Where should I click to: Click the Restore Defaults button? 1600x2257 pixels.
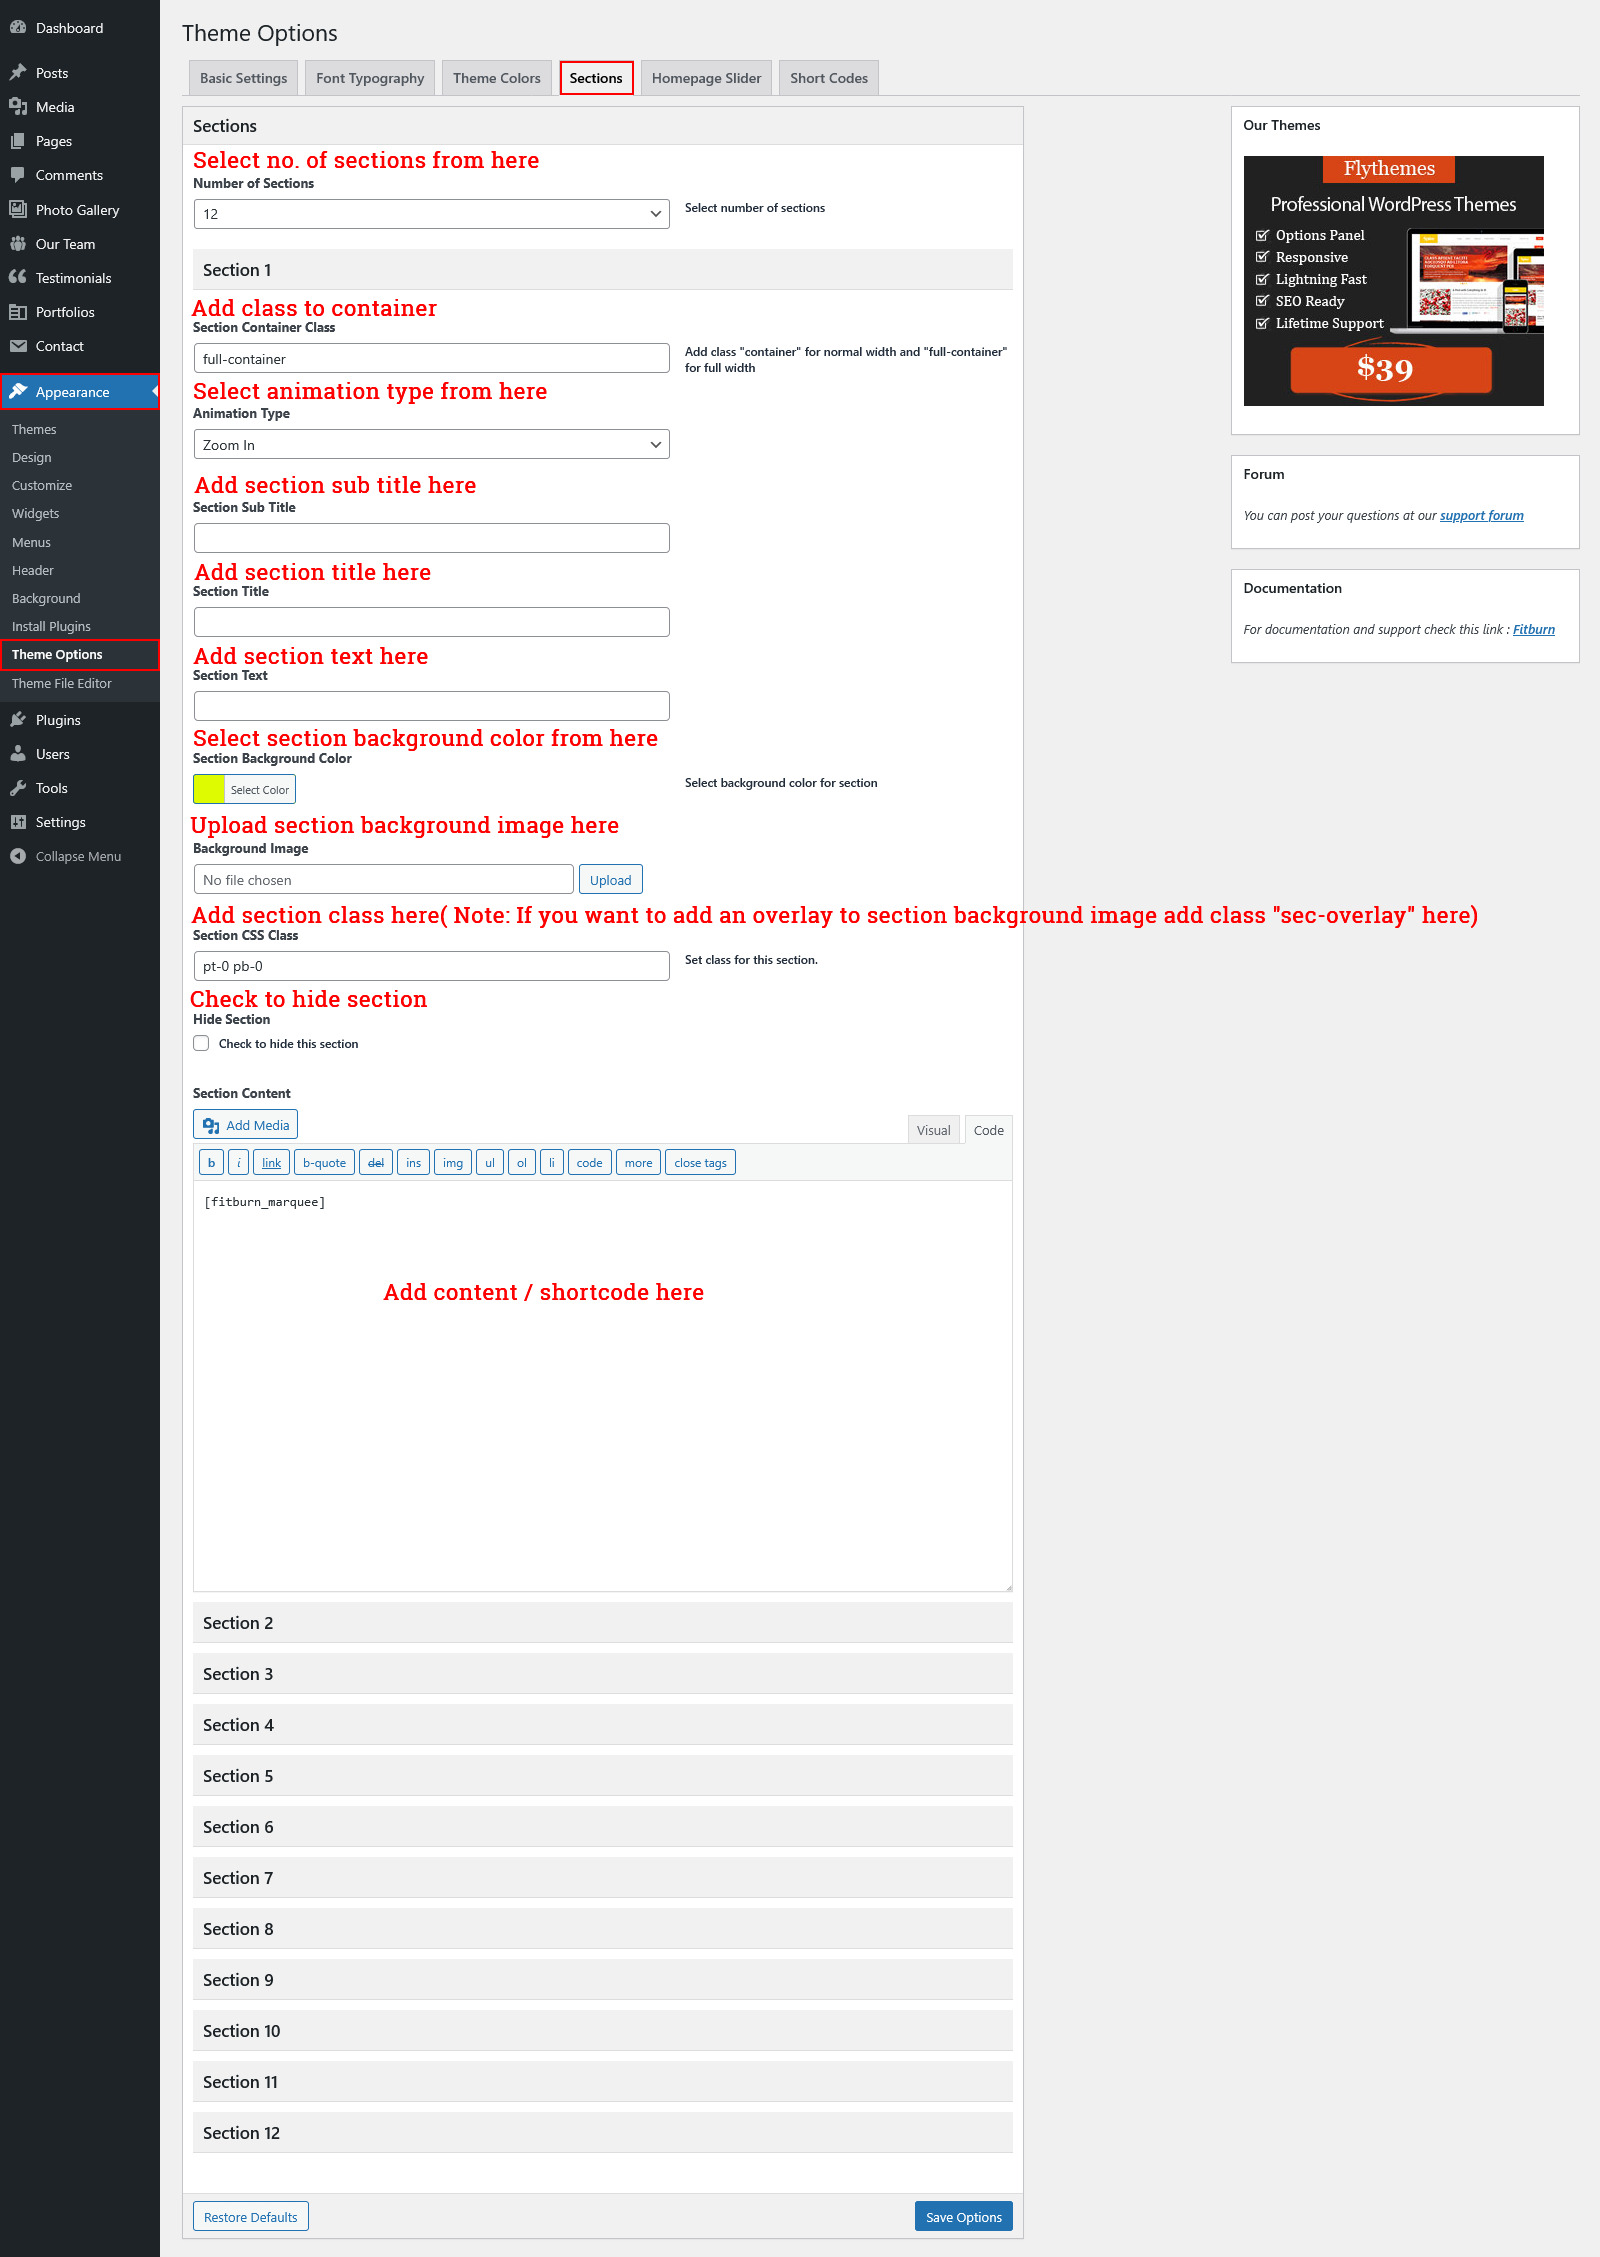tap(251, 2216)
